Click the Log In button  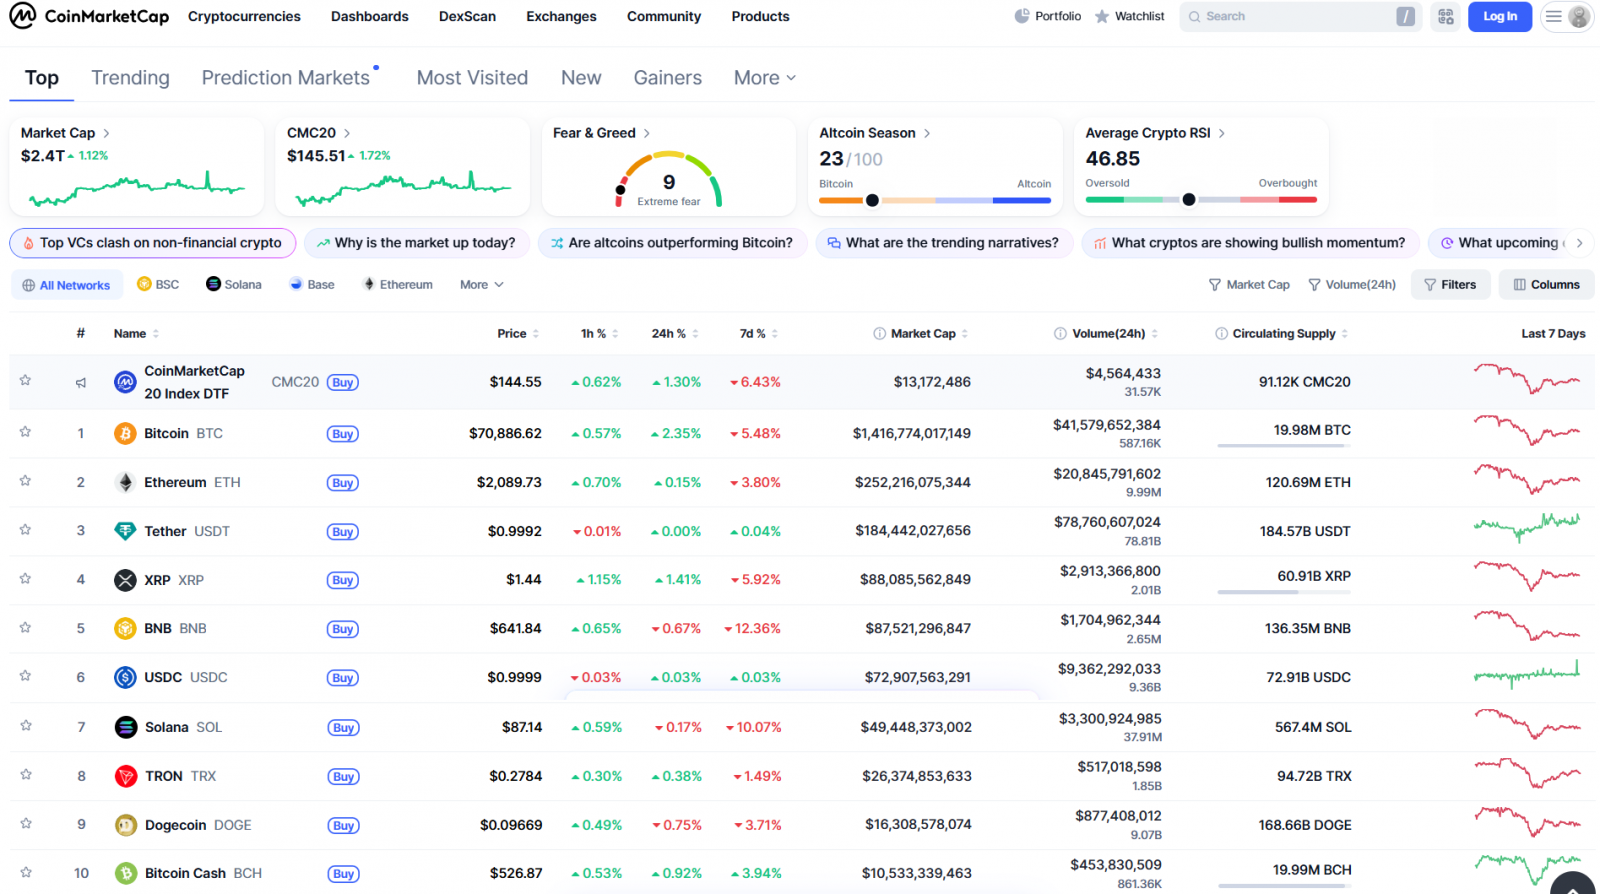[x=1499, y=16]
